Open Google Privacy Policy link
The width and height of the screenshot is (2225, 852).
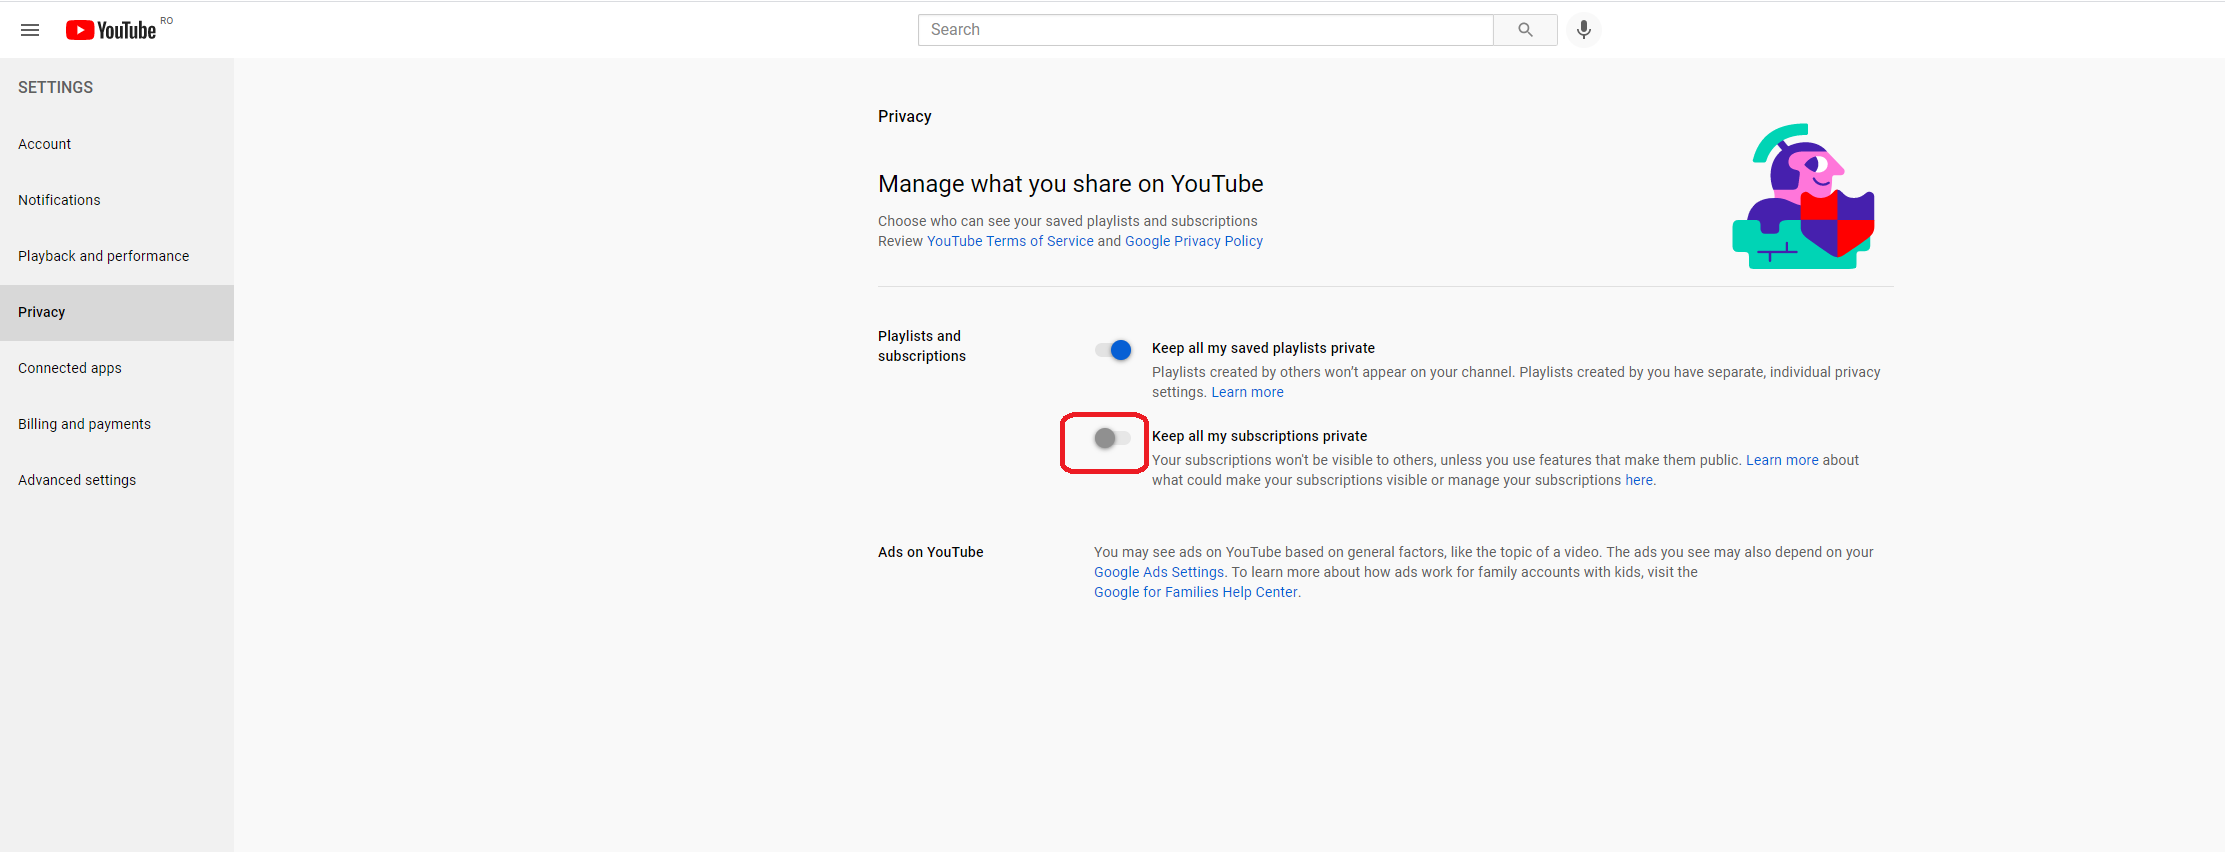1193,241
